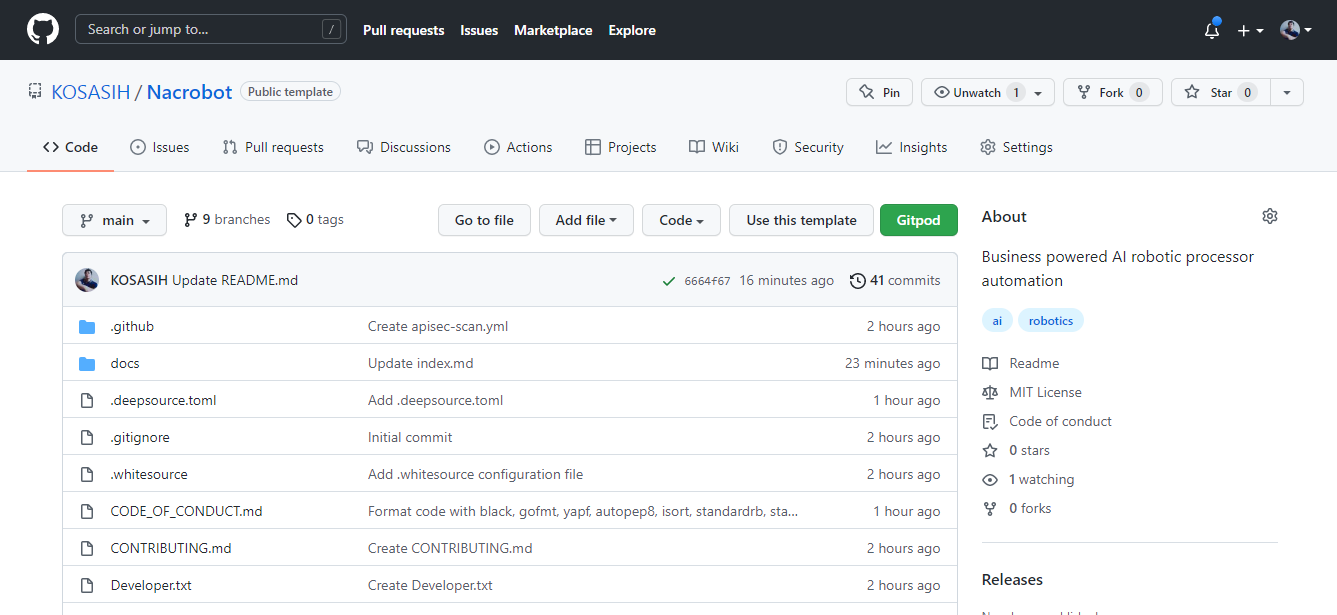
Task: View the 0 stars list
Action: click(x=1016, y=450)
